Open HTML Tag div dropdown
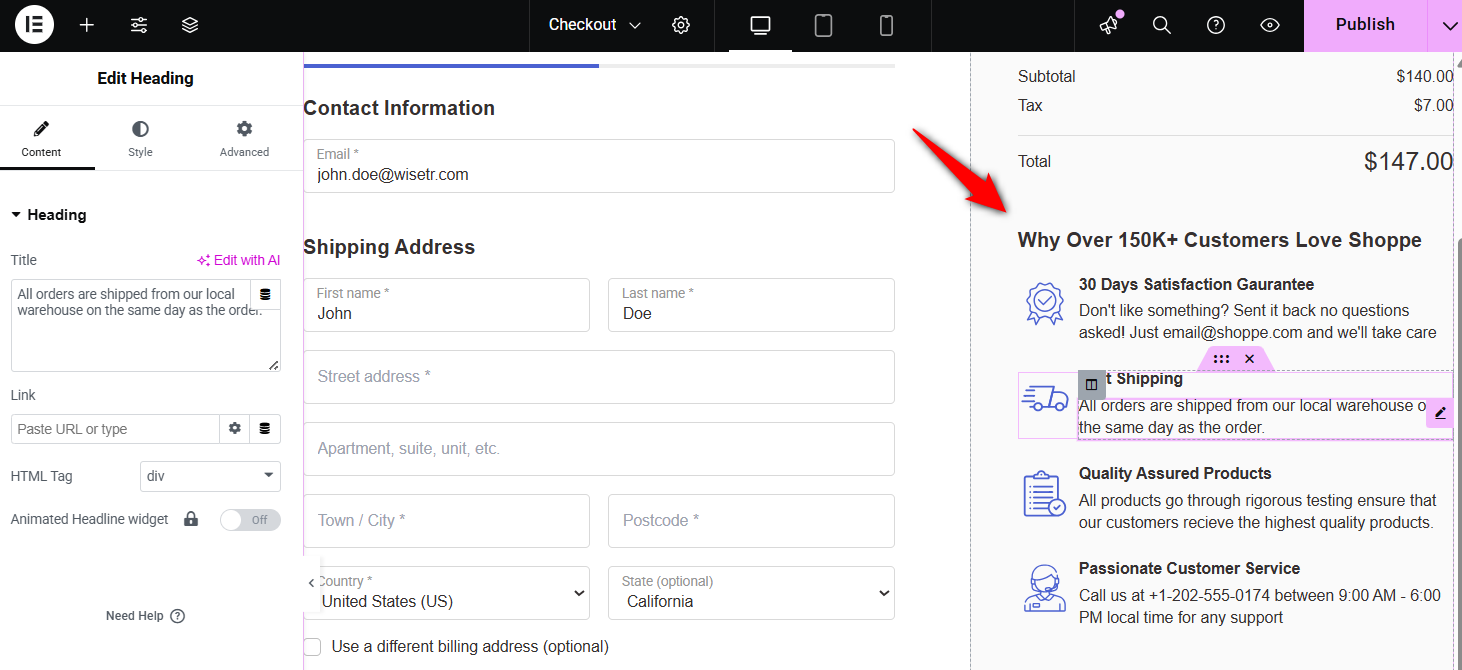 [210, 476]
